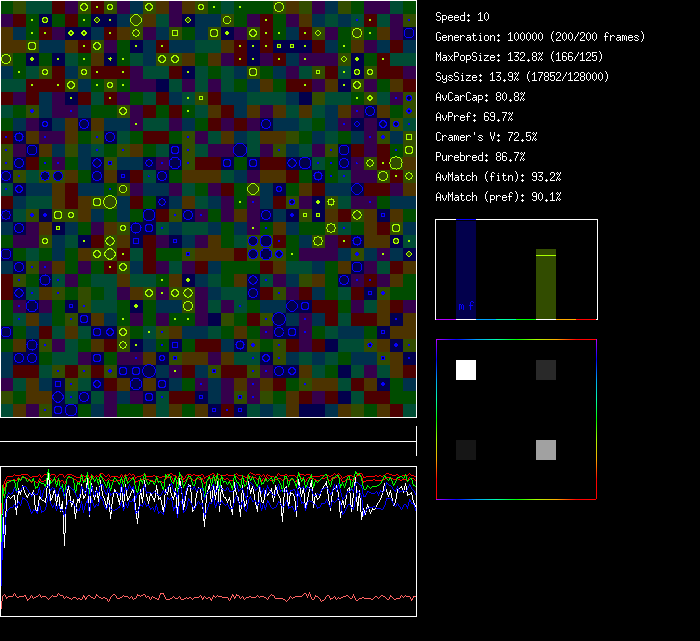Click the blue bar labeled m f
The height and width of the screenshot is (641, 700).
pos(466,270)
